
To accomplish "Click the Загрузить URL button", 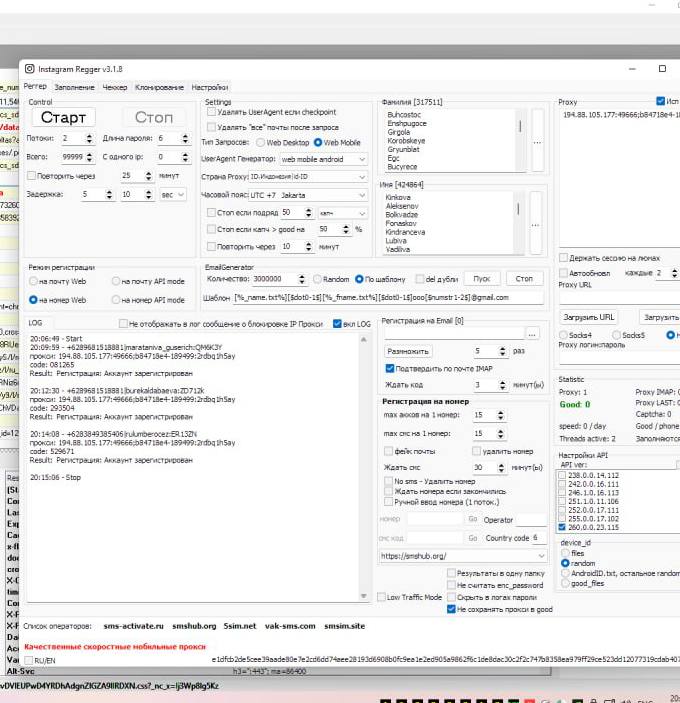I will pyautogui.click(x=587, y=317).
